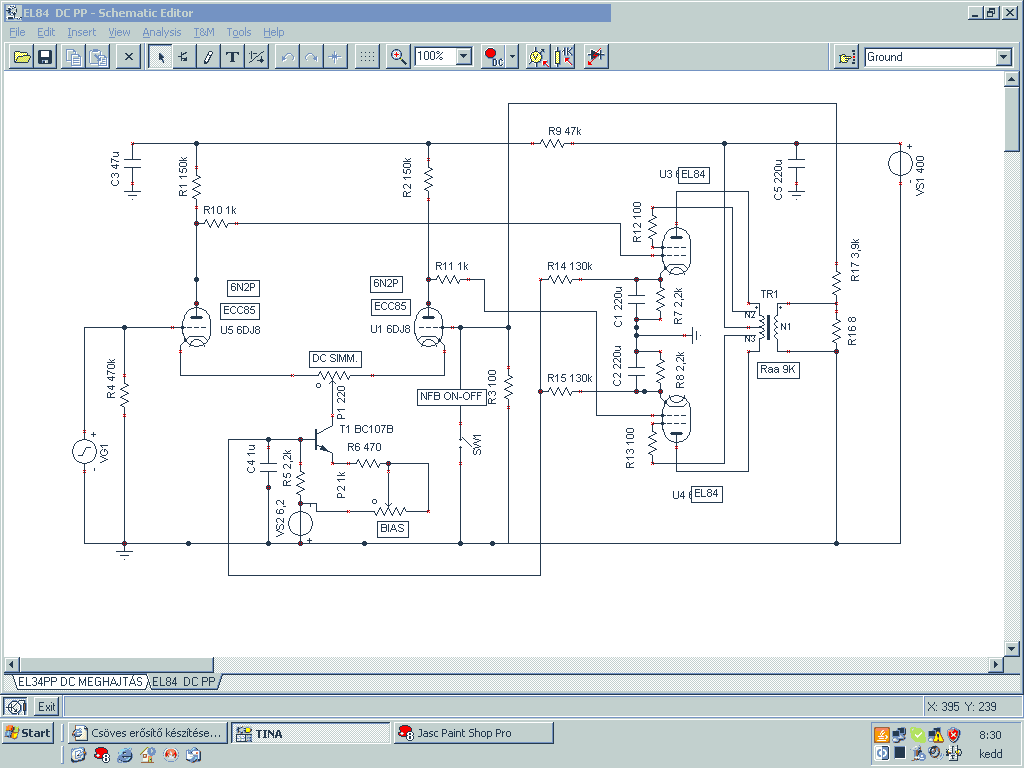Activate the zoom magnifier tool

click(398, 57)
